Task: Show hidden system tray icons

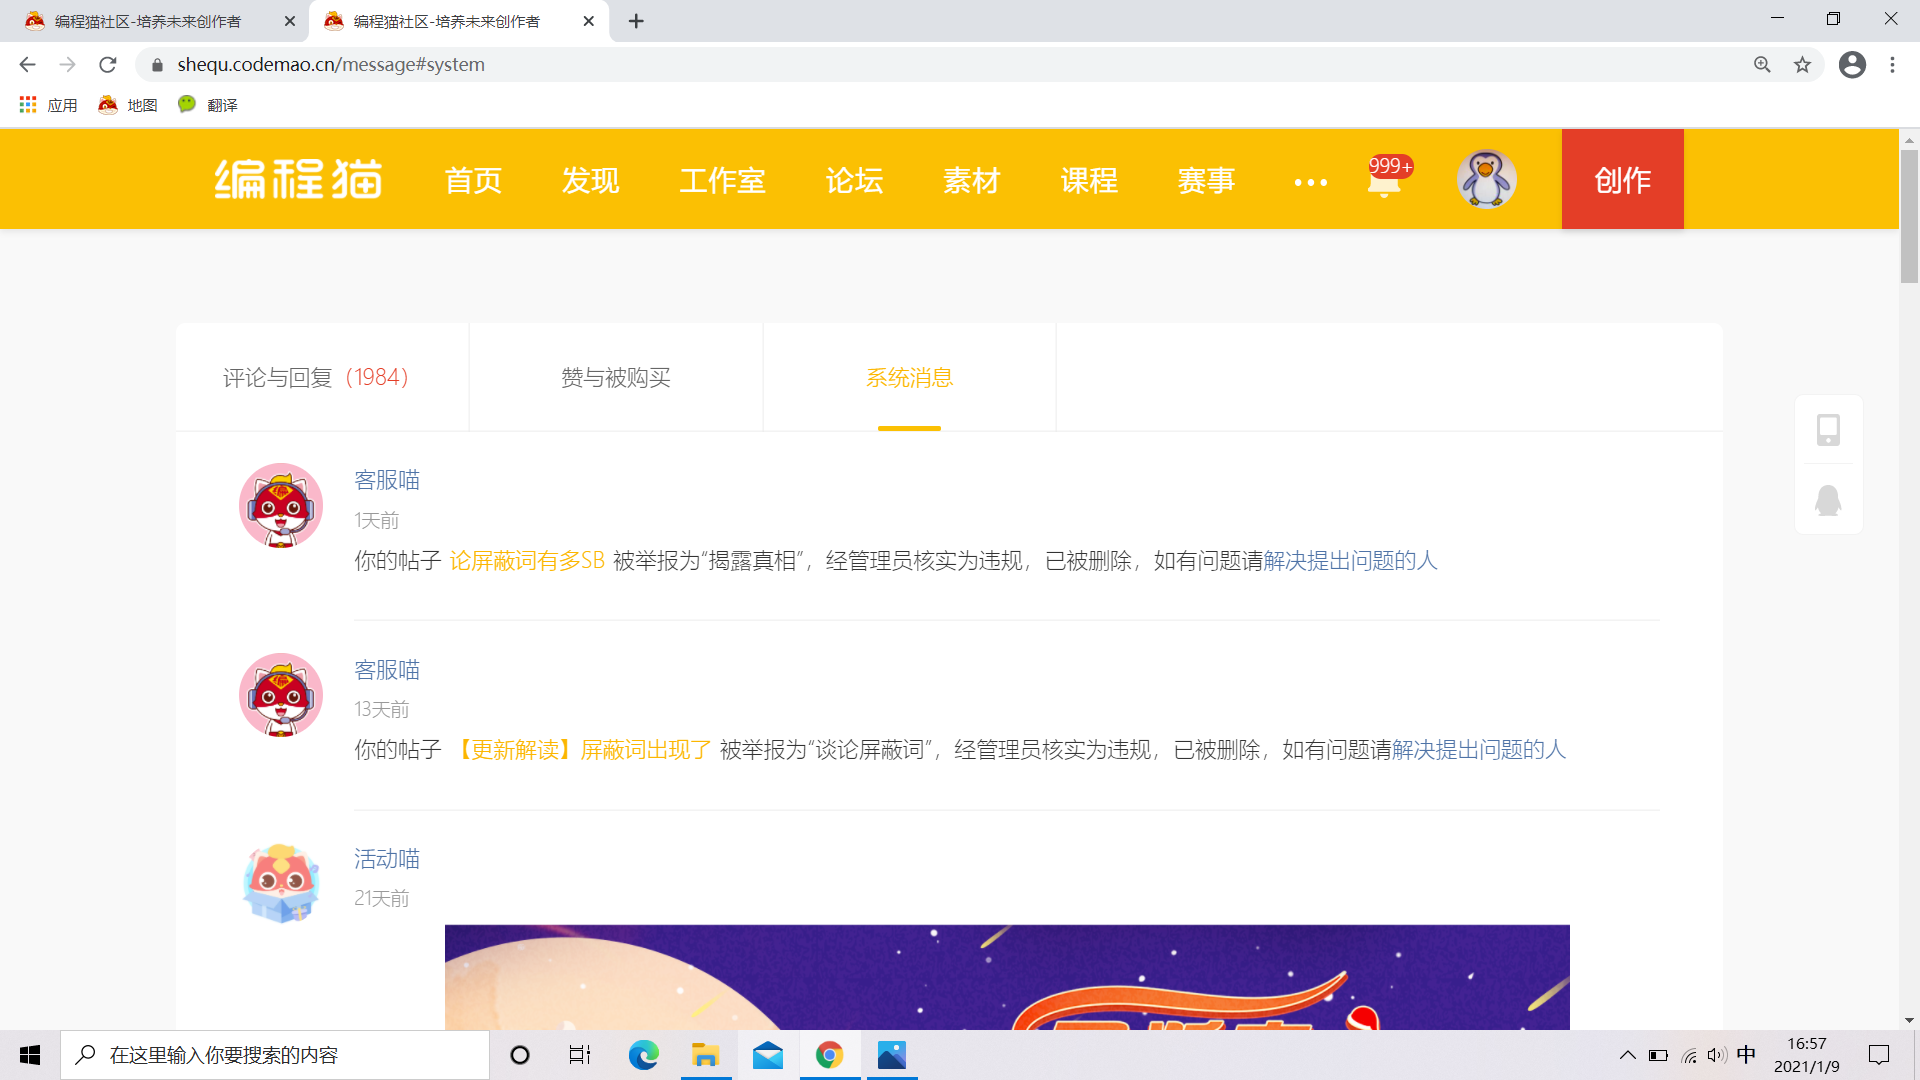Action: 1628,1055
